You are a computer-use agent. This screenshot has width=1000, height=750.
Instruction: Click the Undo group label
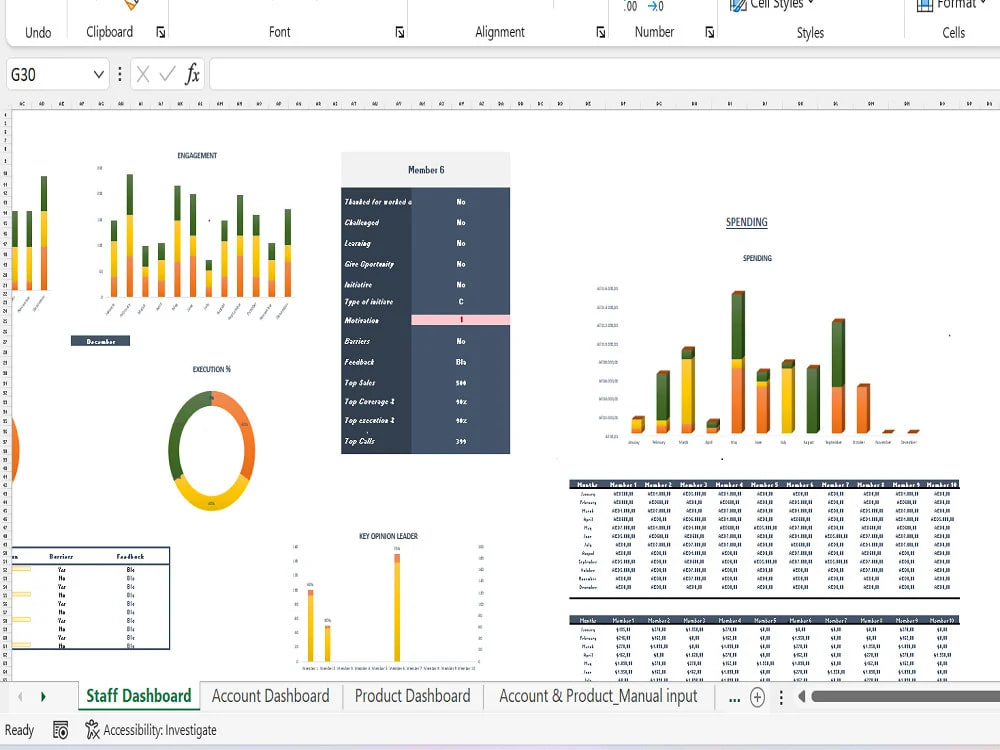pyautogui.click(x=38, y=33)
